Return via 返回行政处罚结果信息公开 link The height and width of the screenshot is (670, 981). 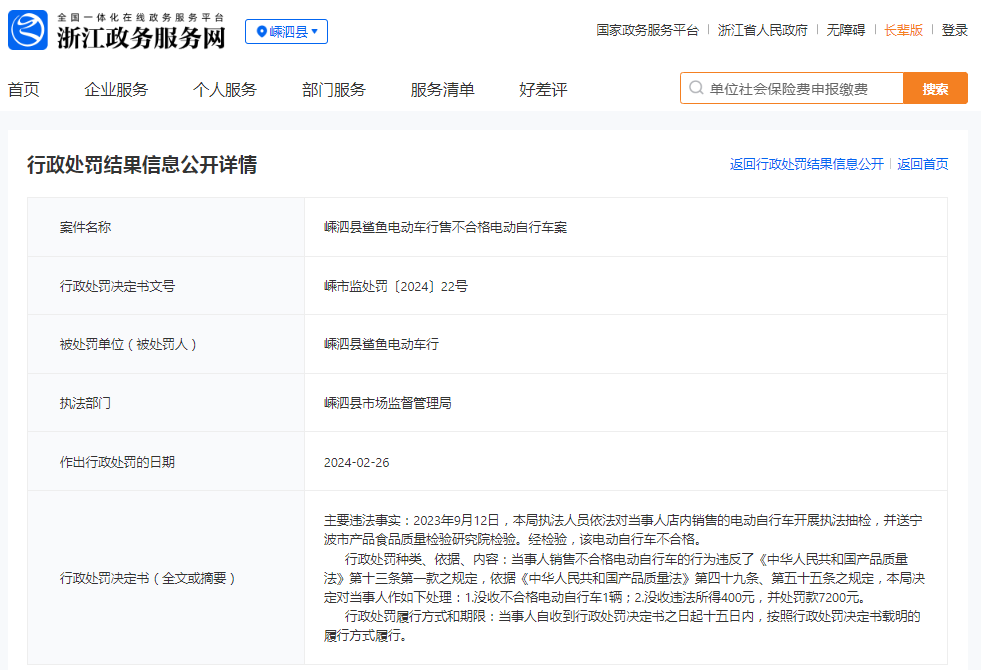[x=806, y=164]
